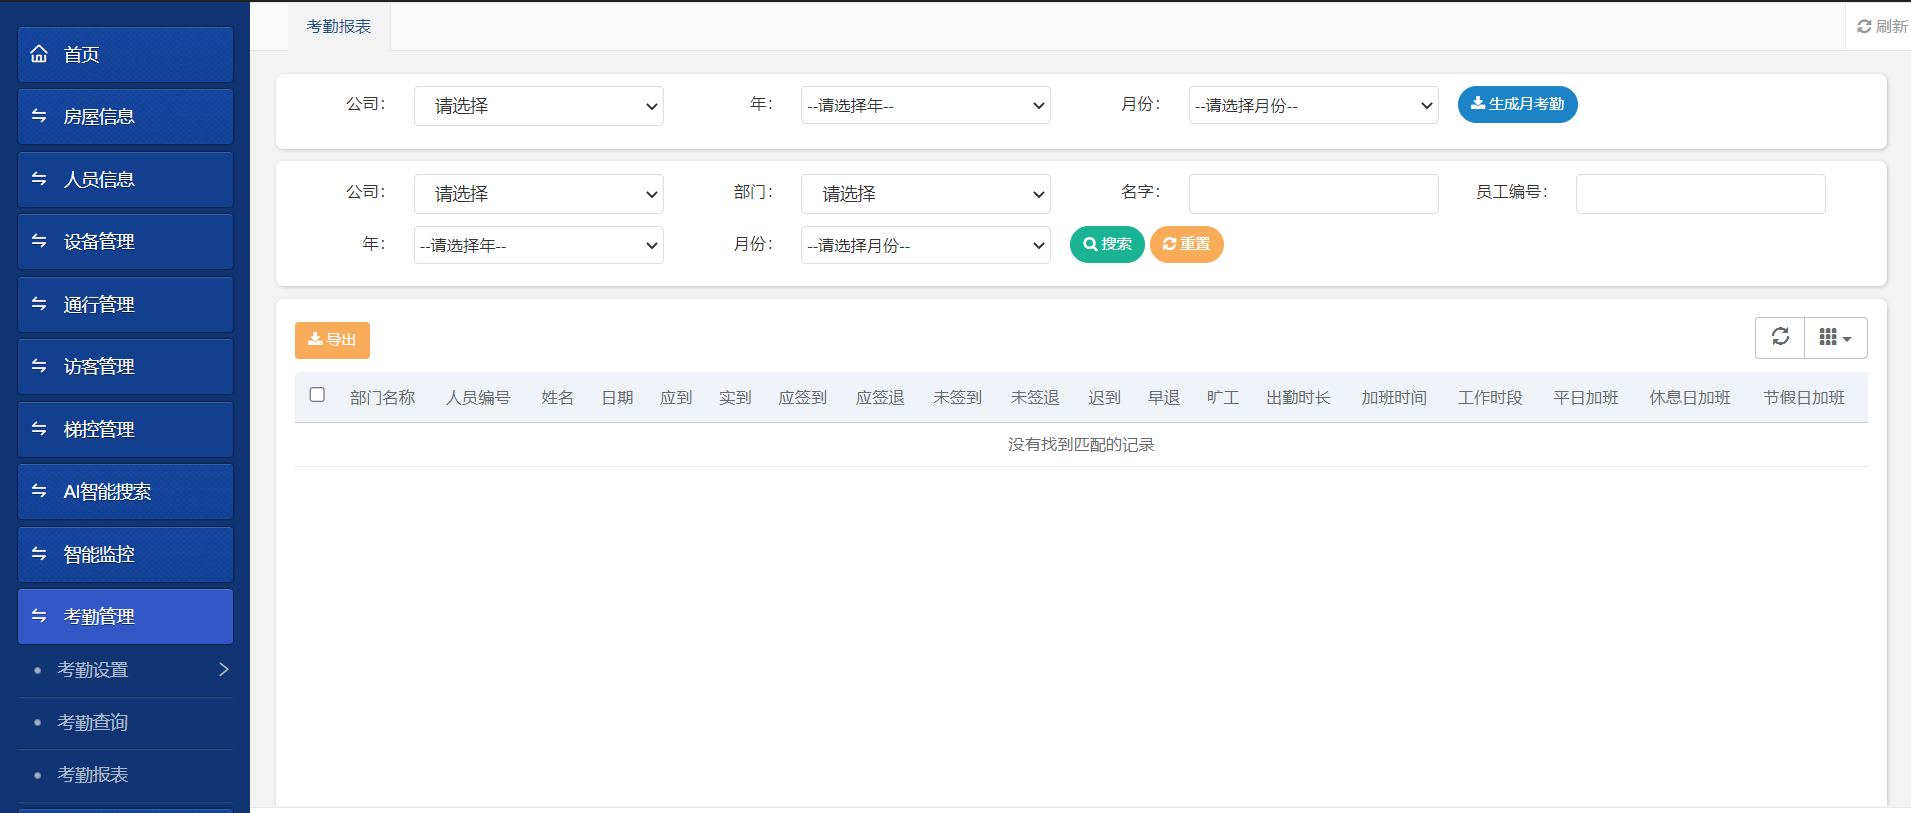The height and width of the screenshot is (813, 1911).
Task: Open the search panel 月份 dropdown
Action: [x=926, y=245]
